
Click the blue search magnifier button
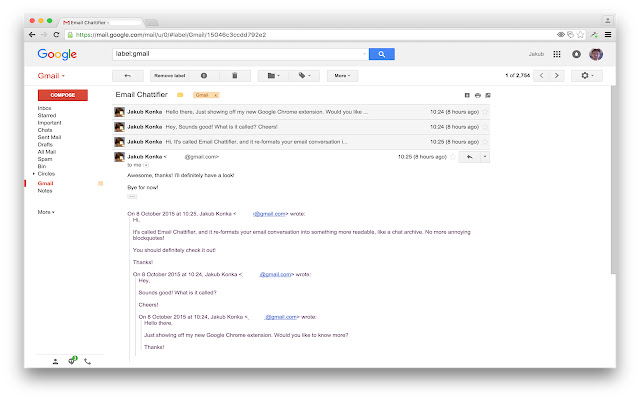coord(382,54)
